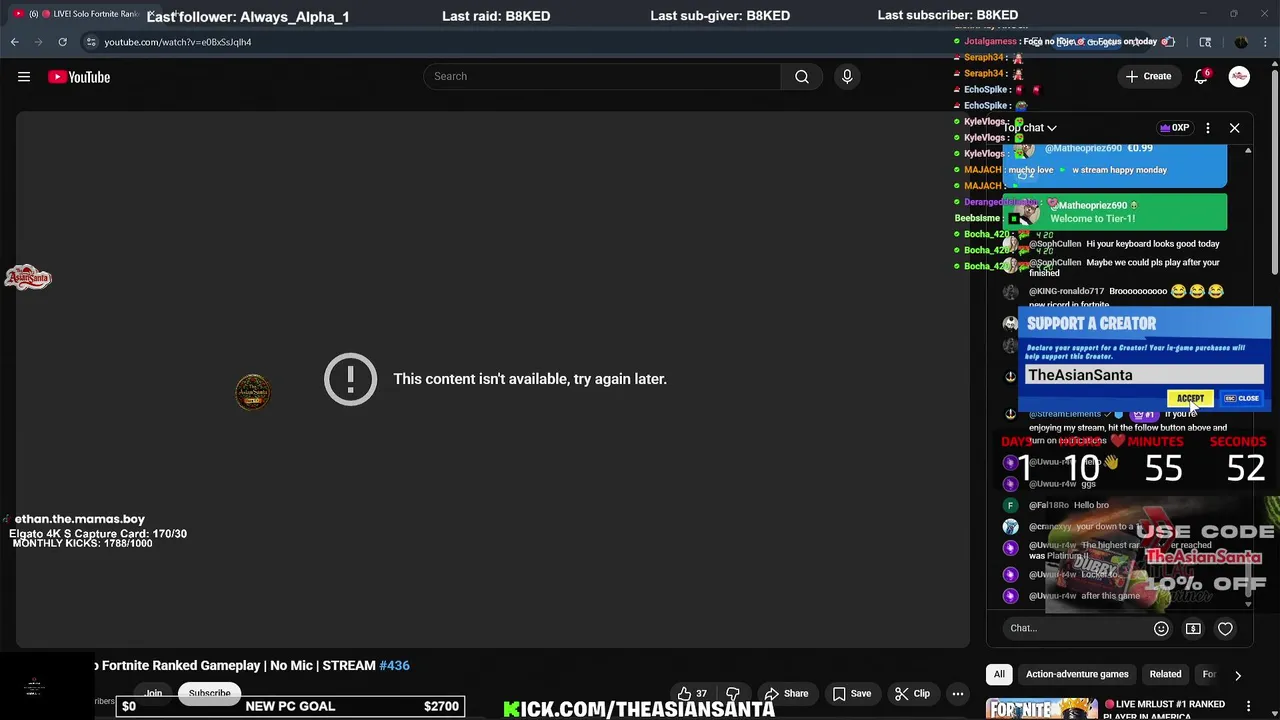Focus the YouTube search field
The width and height of the screenshot is (1280, 720).
point(602,77)
